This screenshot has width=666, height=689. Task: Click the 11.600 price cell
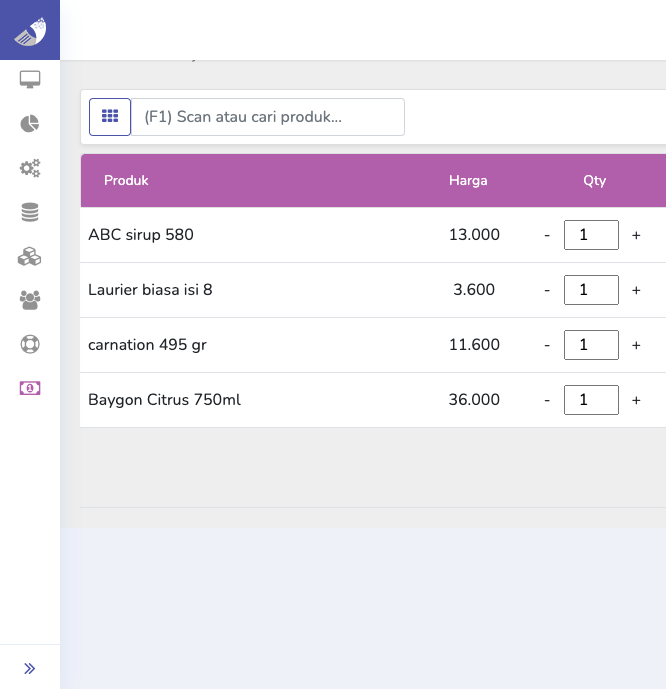pos(474,344)
